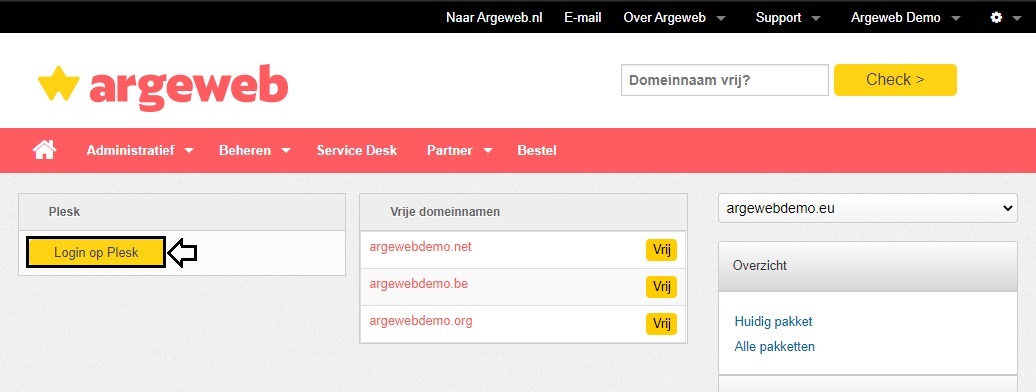Click the Vrij badge for argewebdemo.be
Screen dimensions: 1036x392
(661, 287)
